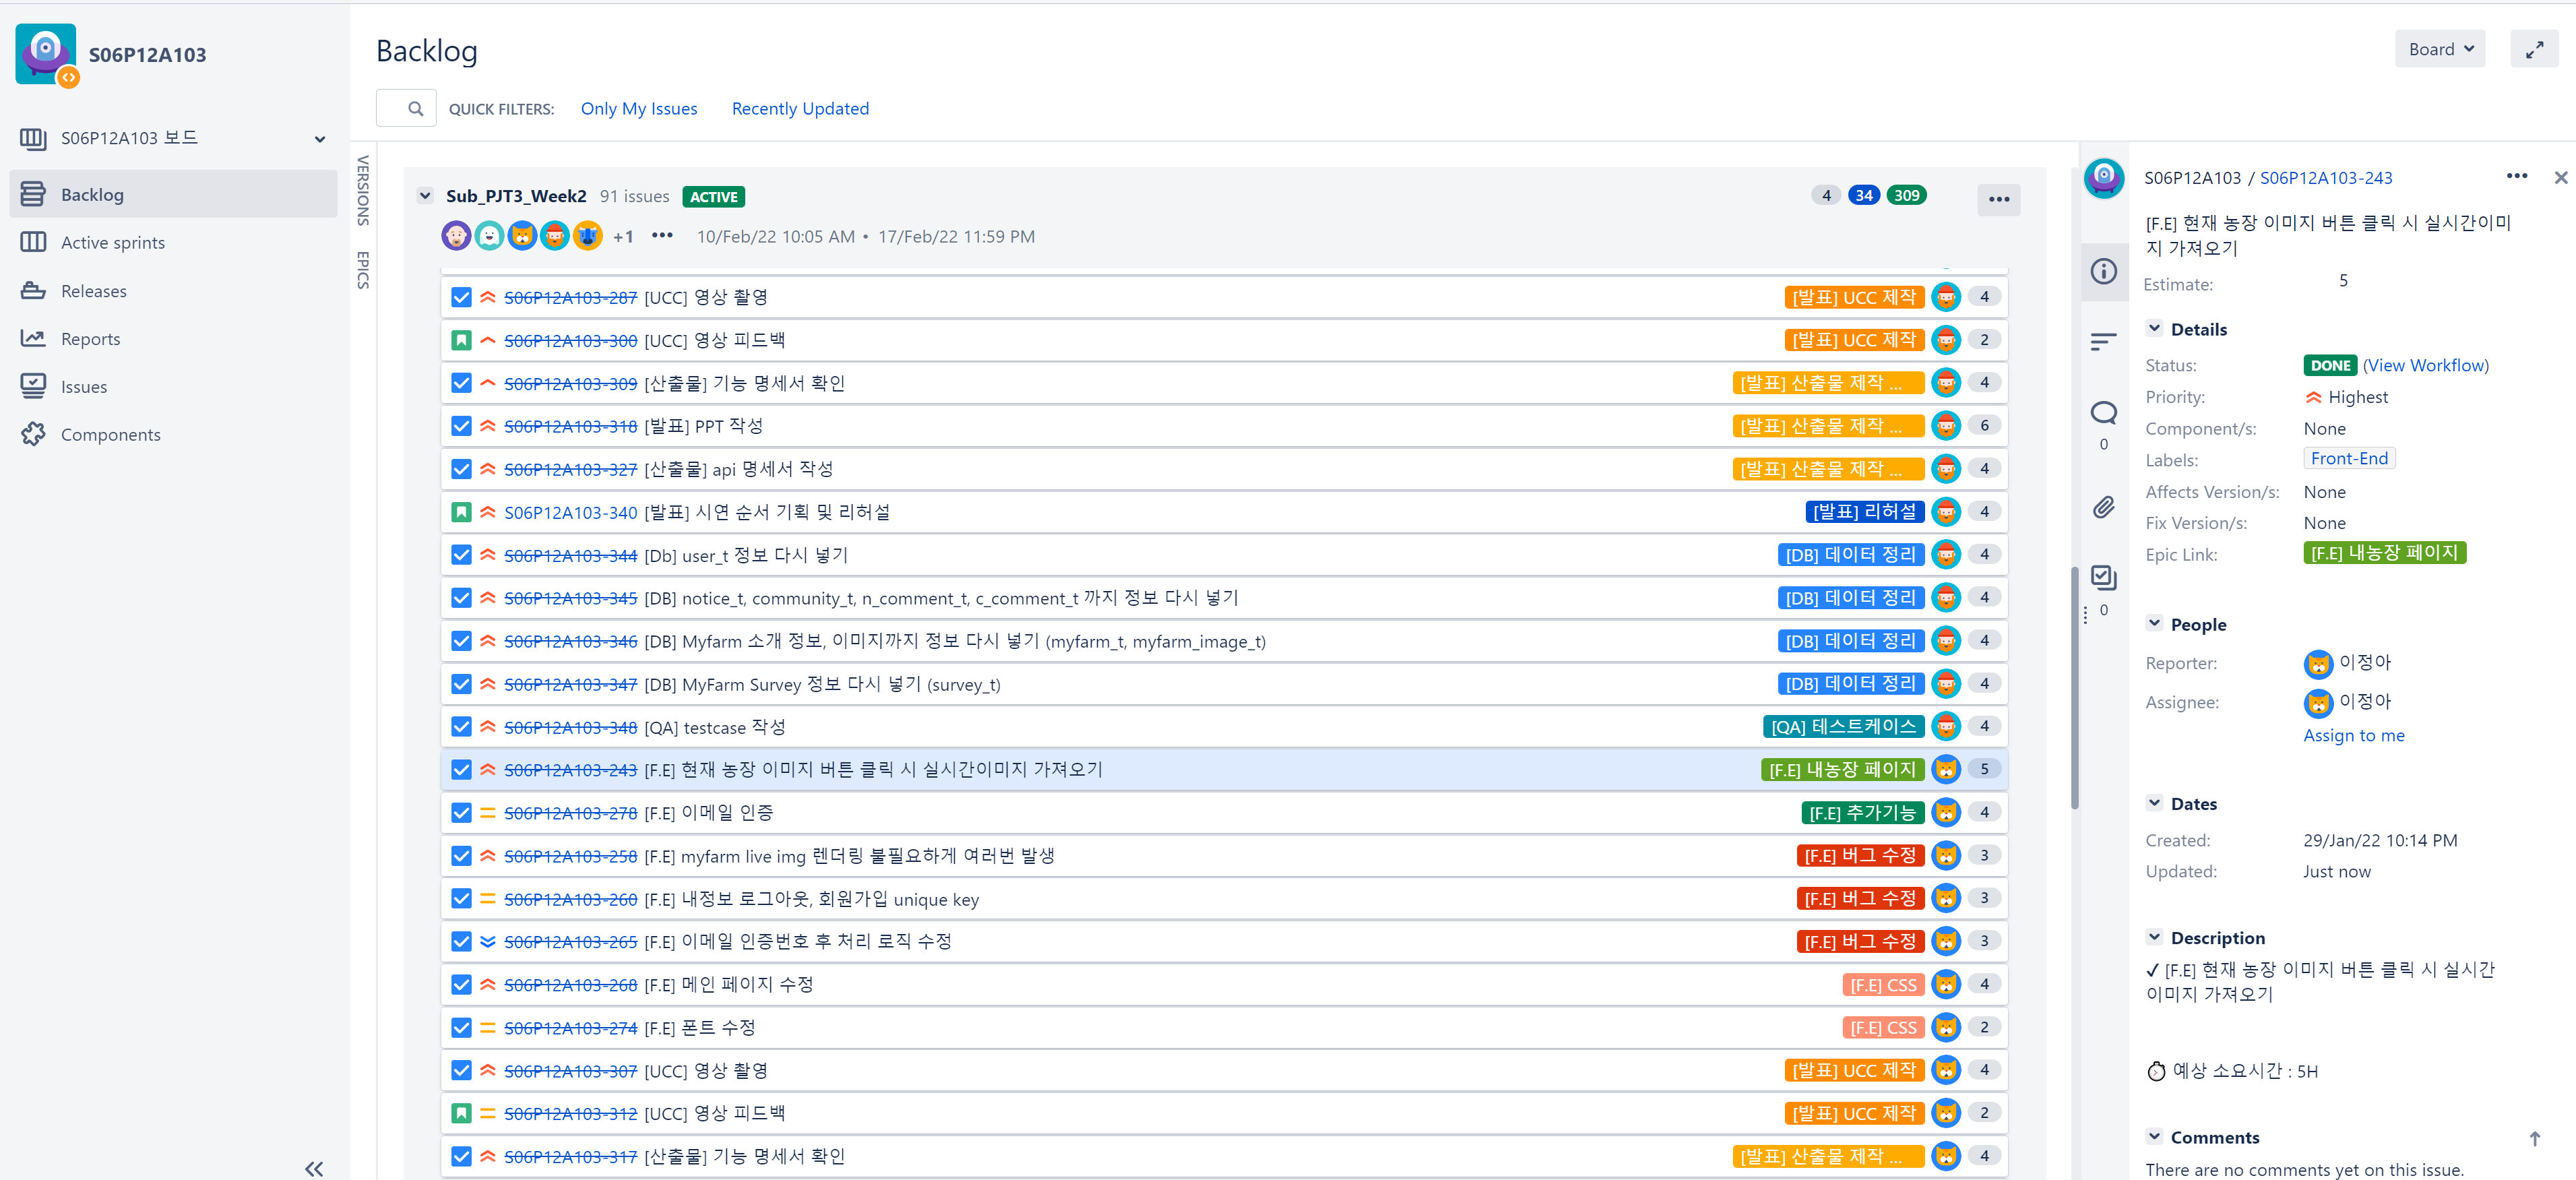Image resolution: width=2576 pixels, height=1180 pixels.
Task: Click the Front-End label
Action: (x=2348, y=459)
